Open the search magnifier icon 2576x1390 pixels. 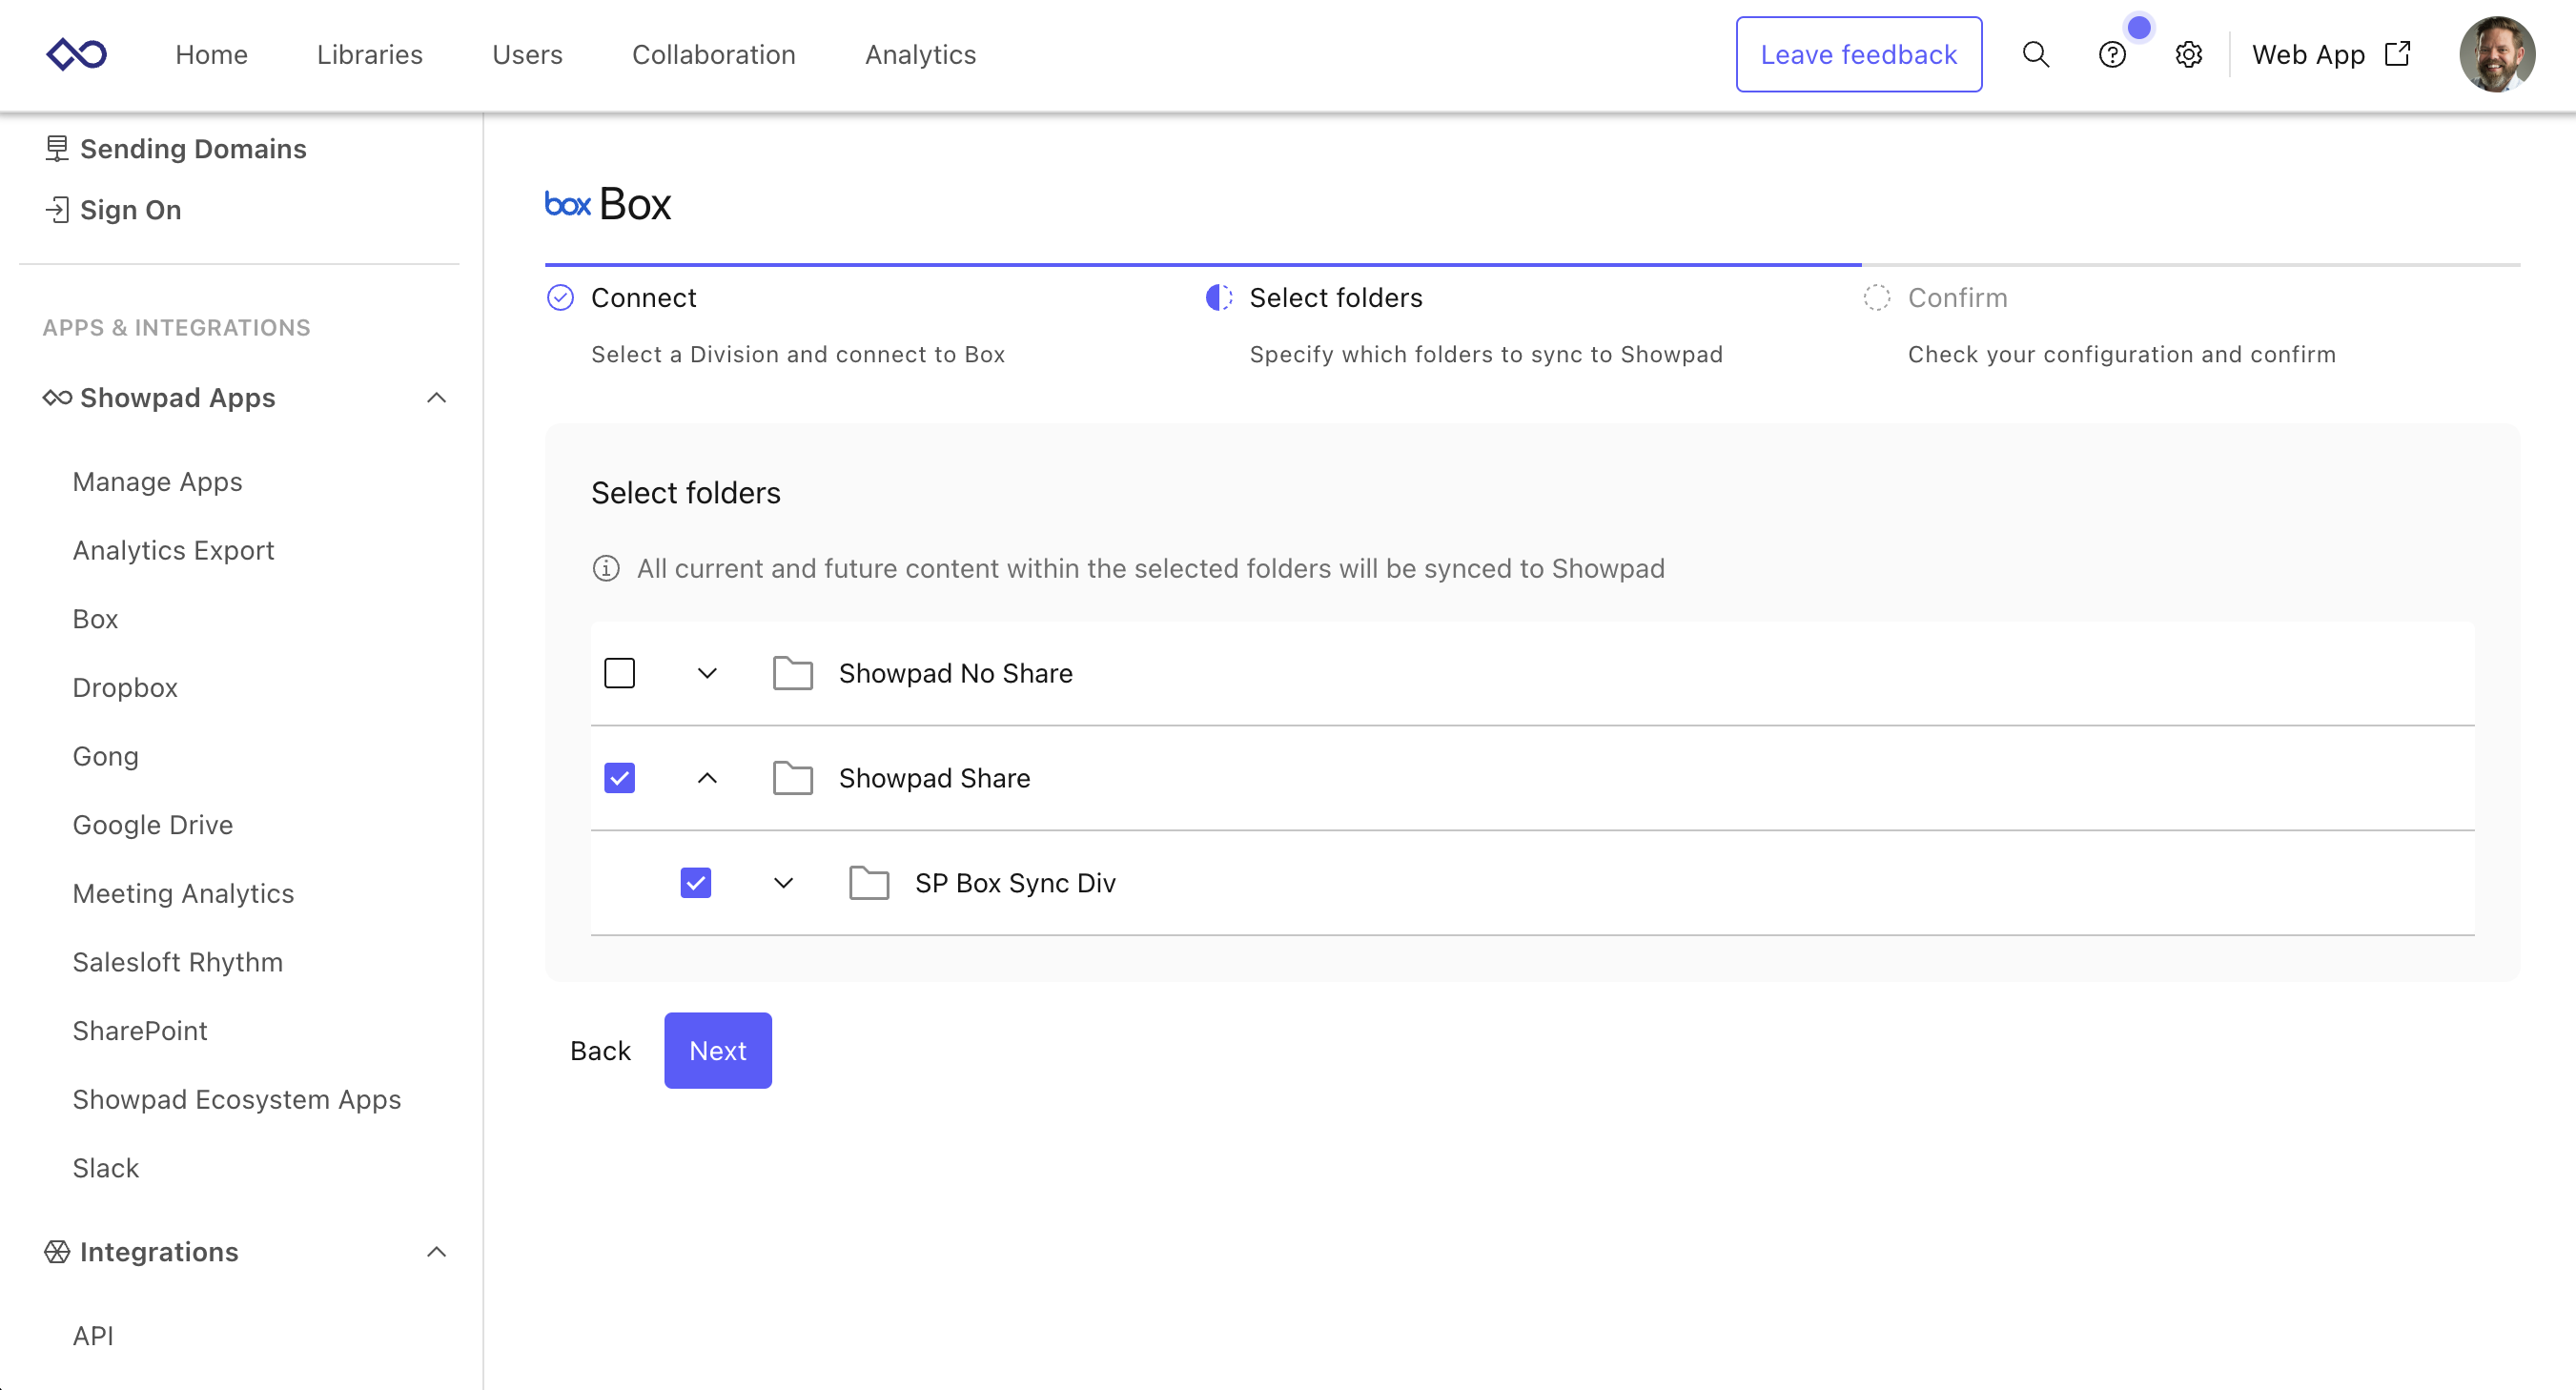(2035, 54)
